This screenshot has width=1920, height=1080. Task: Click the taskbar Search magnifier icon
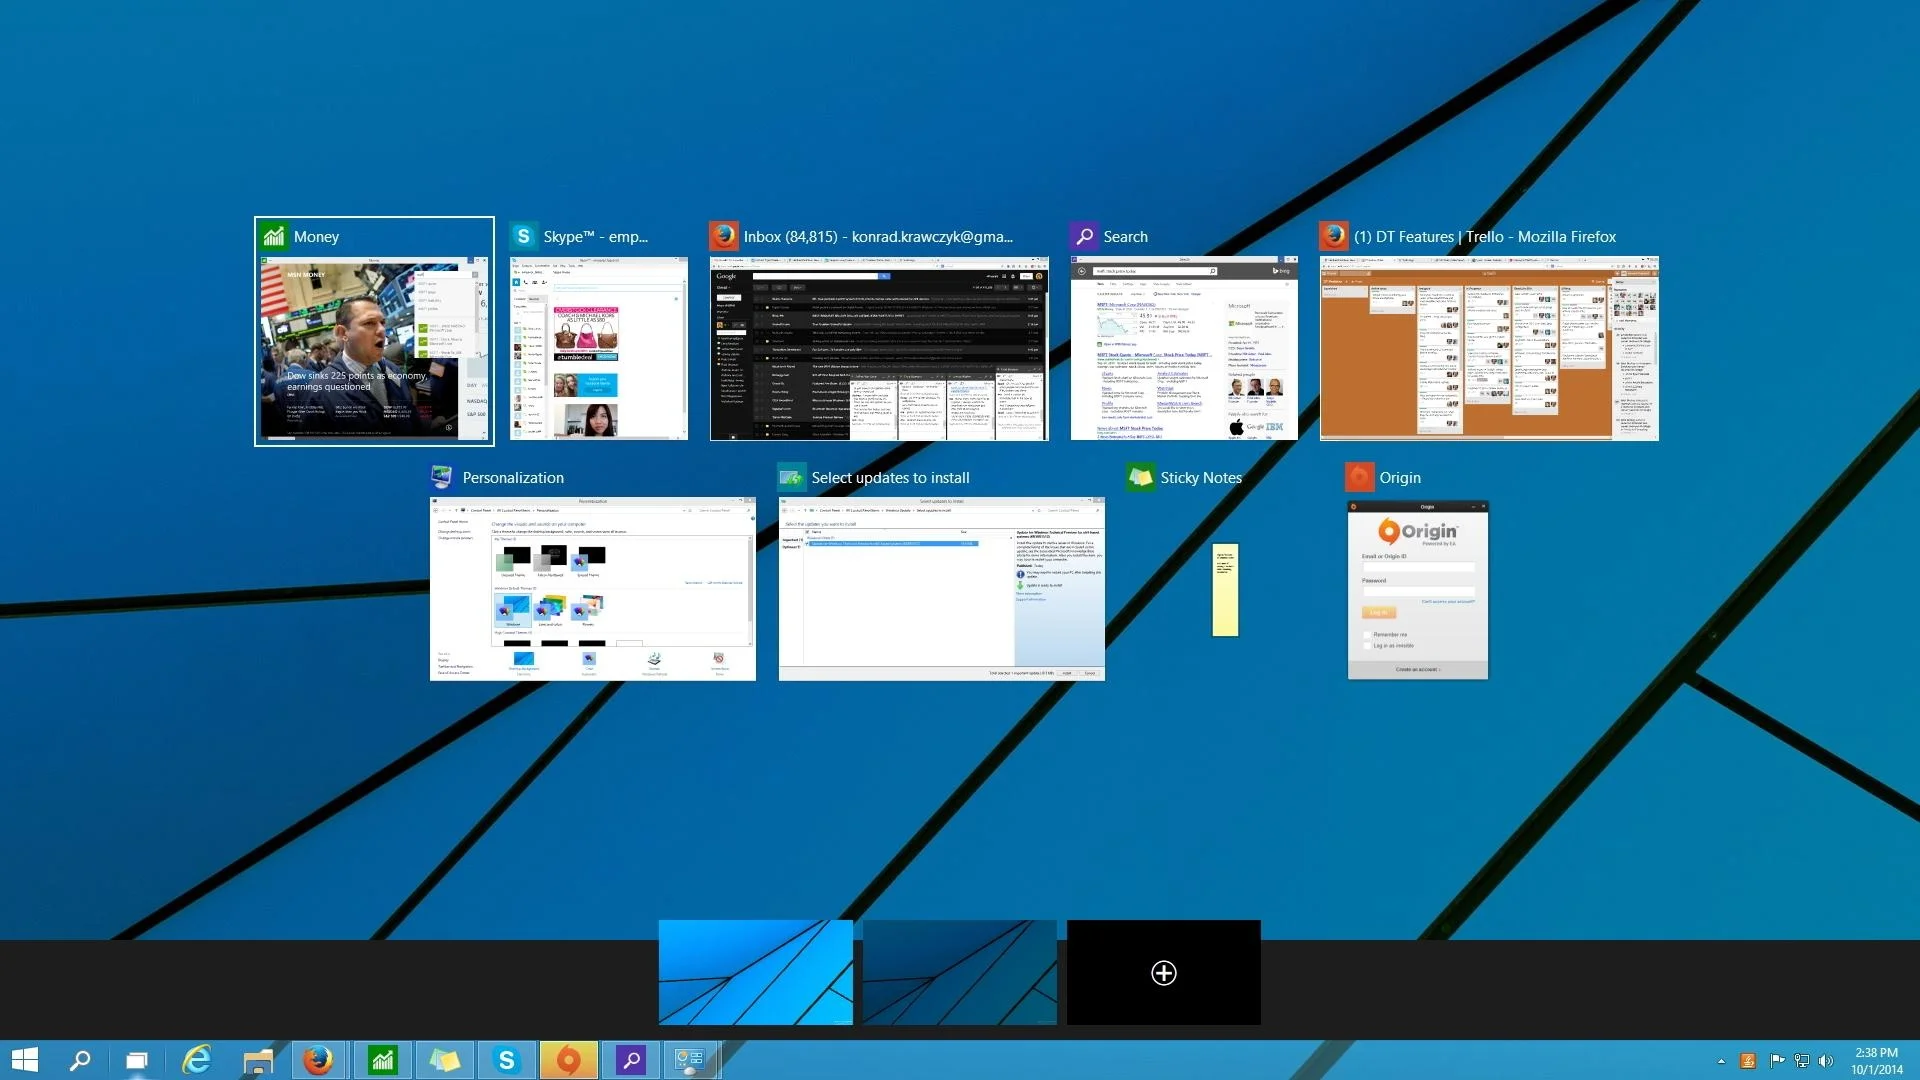coord(80,1060)
